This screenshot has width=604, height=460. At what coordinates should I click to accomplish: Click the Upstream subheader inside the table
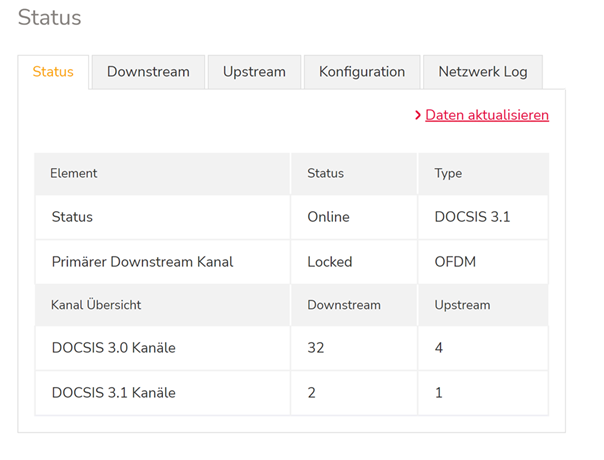462,305
